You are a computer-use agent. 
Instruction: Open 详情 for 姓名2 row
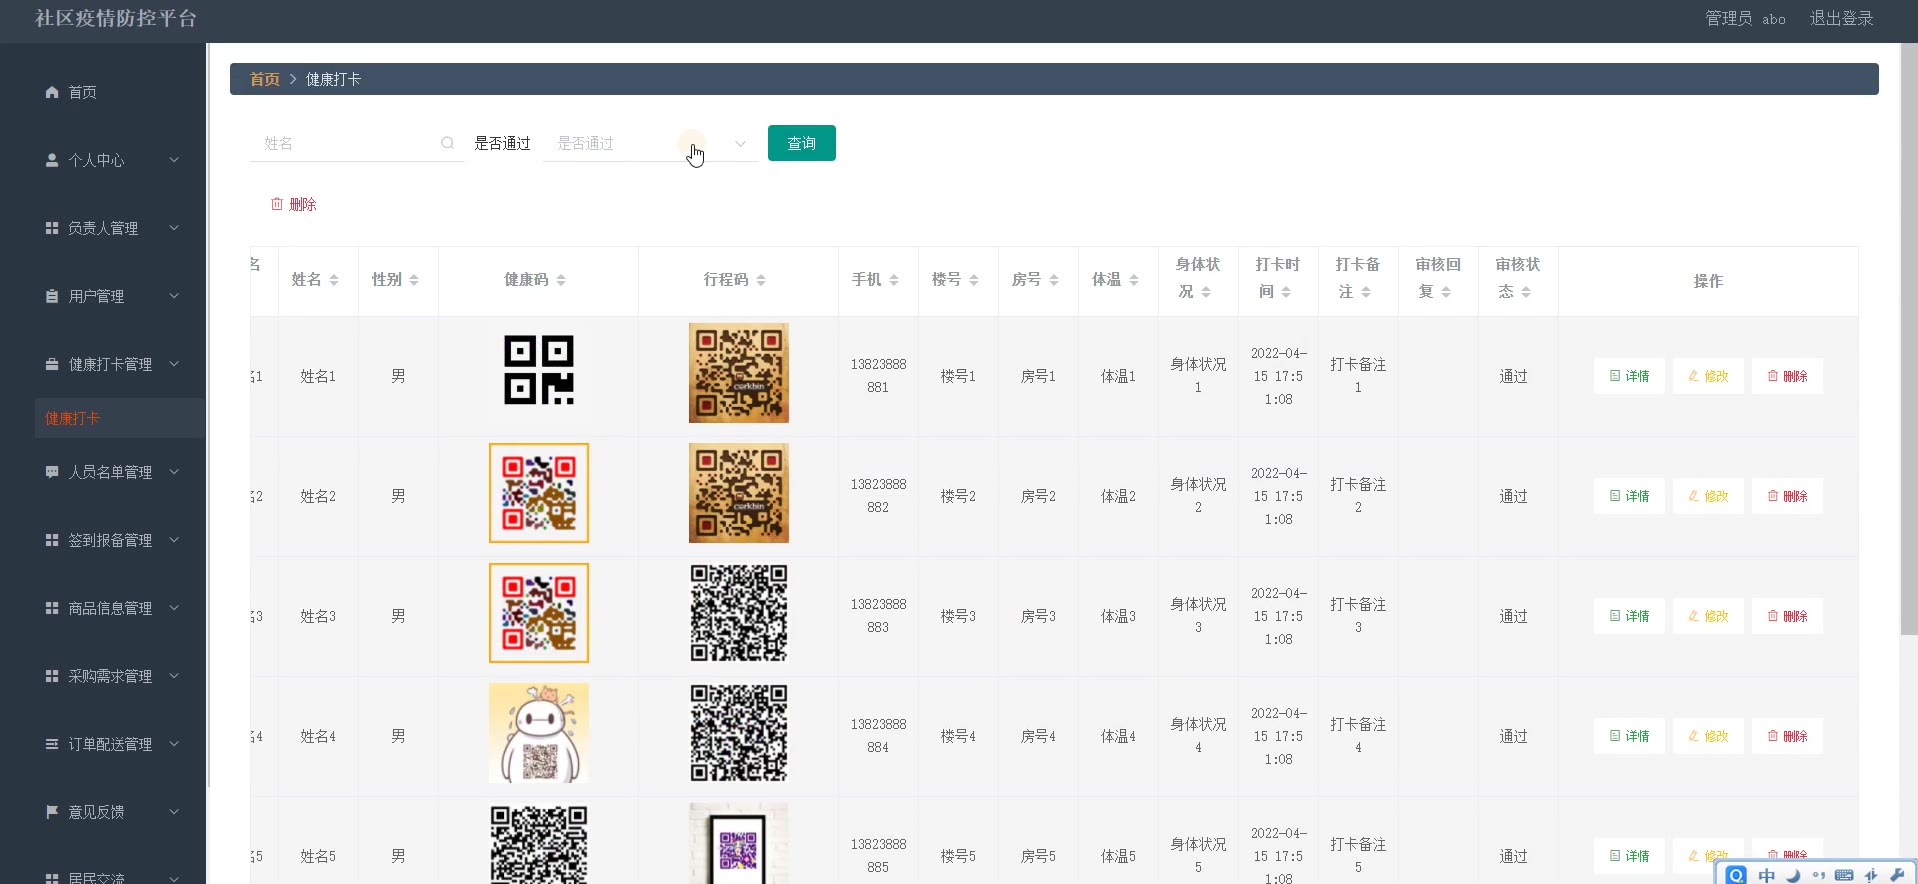(x=1629, y=496)
